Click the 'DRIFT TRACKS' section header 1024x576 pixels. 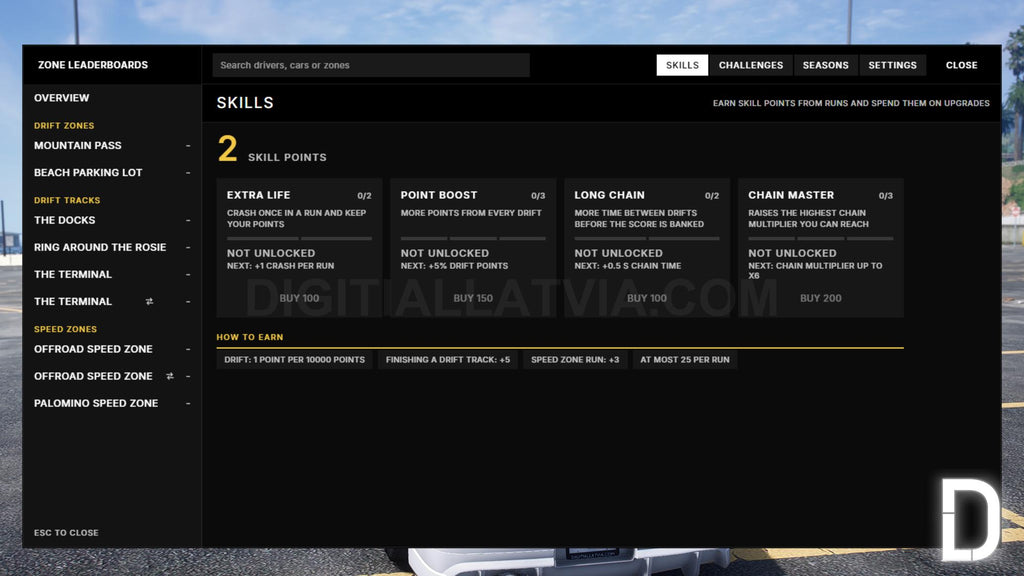click(67, 200)
